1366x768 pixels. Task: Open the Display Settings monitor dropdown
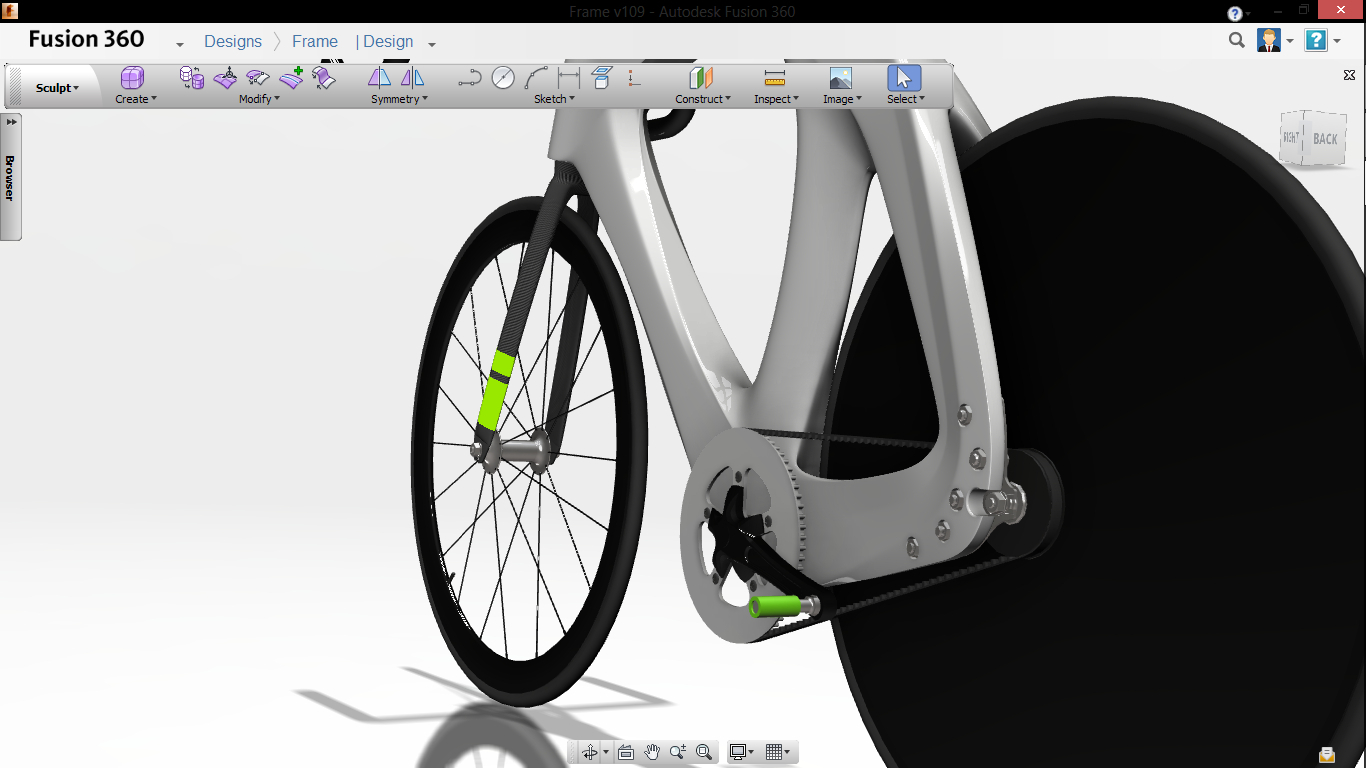741,752
